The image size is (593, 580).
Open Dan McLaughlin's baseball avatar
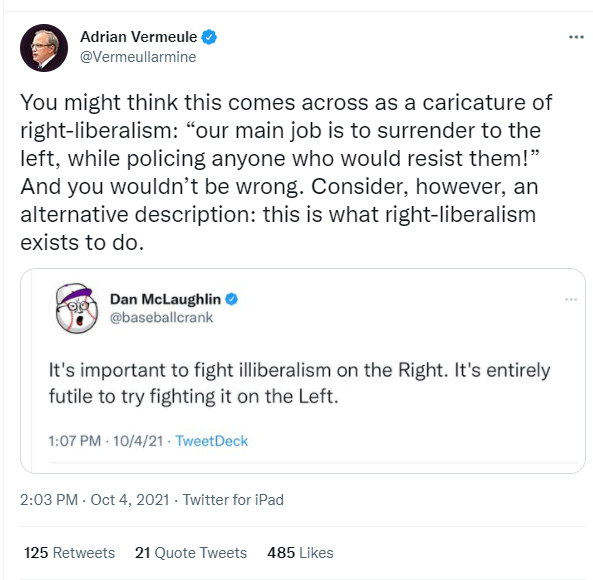coord(77,309)
